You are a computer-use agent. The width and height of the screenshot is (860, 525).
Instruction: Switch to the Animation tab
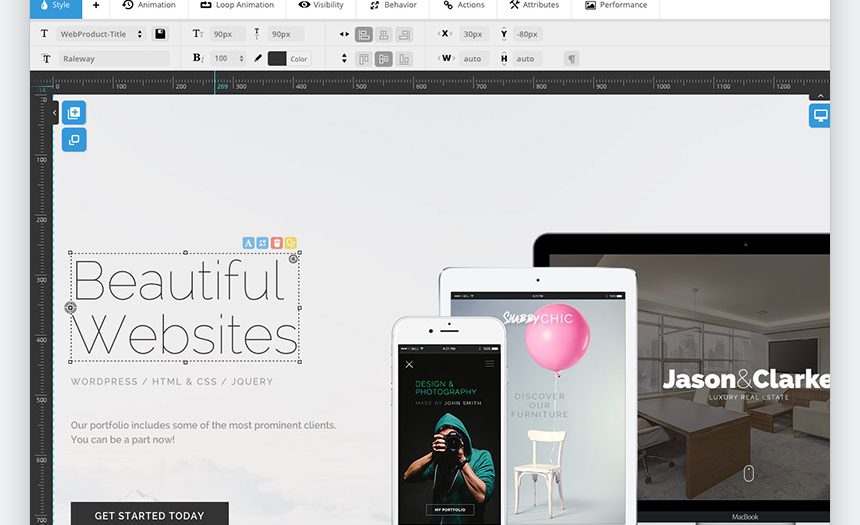(x=149, y=5)
